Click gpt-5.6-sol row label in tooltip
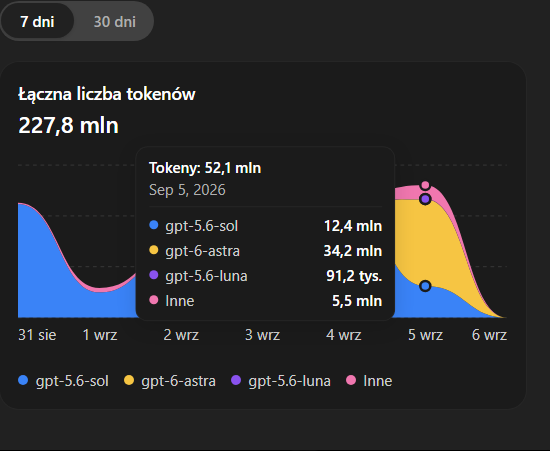This screenshot has height=451, width=550. (202, 226)
